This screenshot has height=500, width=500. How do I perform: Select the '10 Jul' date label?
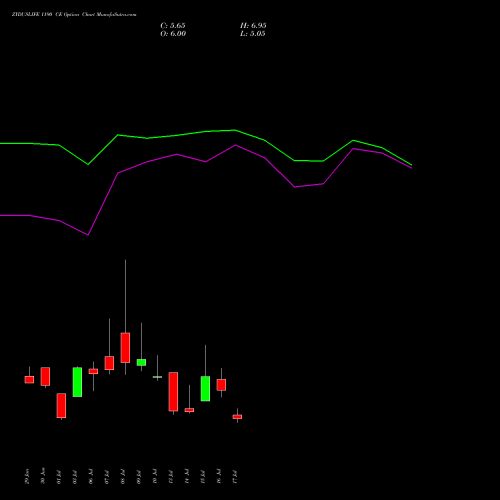pos(155,477)
